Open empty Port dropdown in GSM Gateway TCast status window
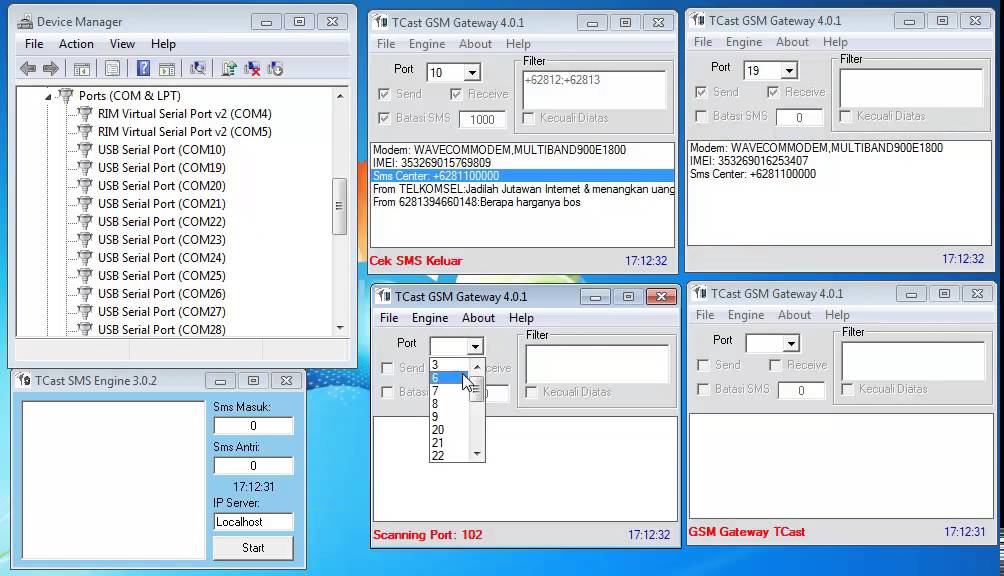The width and height of the screenshot is (1004, 576). coord(791,344)
